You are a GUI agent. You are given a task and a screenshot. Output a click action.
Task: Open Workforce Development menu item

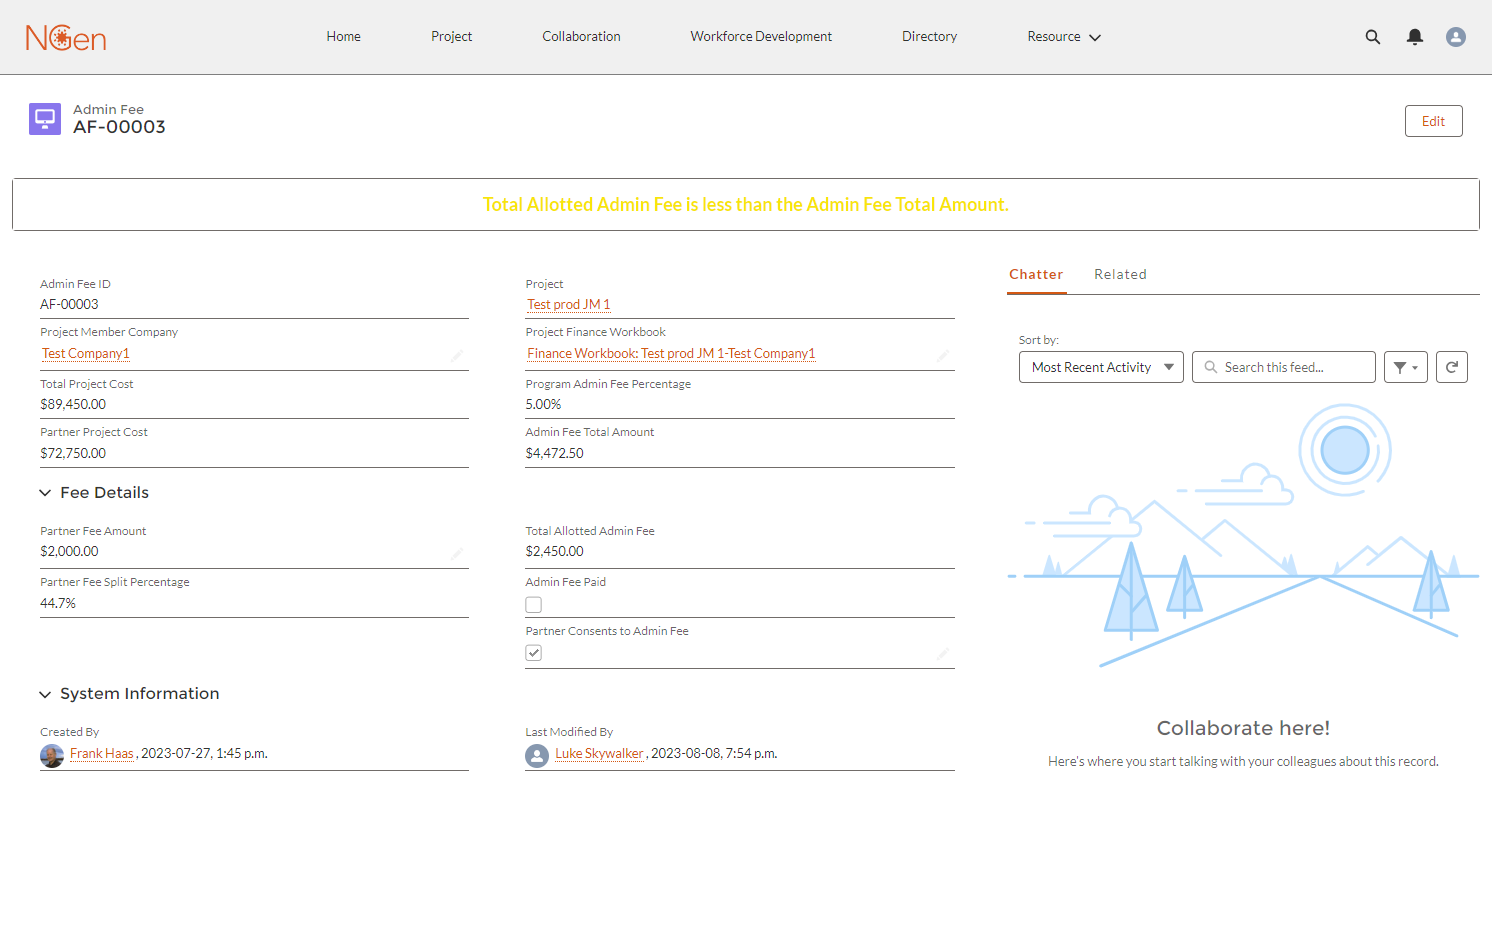[x=761, y=37]
